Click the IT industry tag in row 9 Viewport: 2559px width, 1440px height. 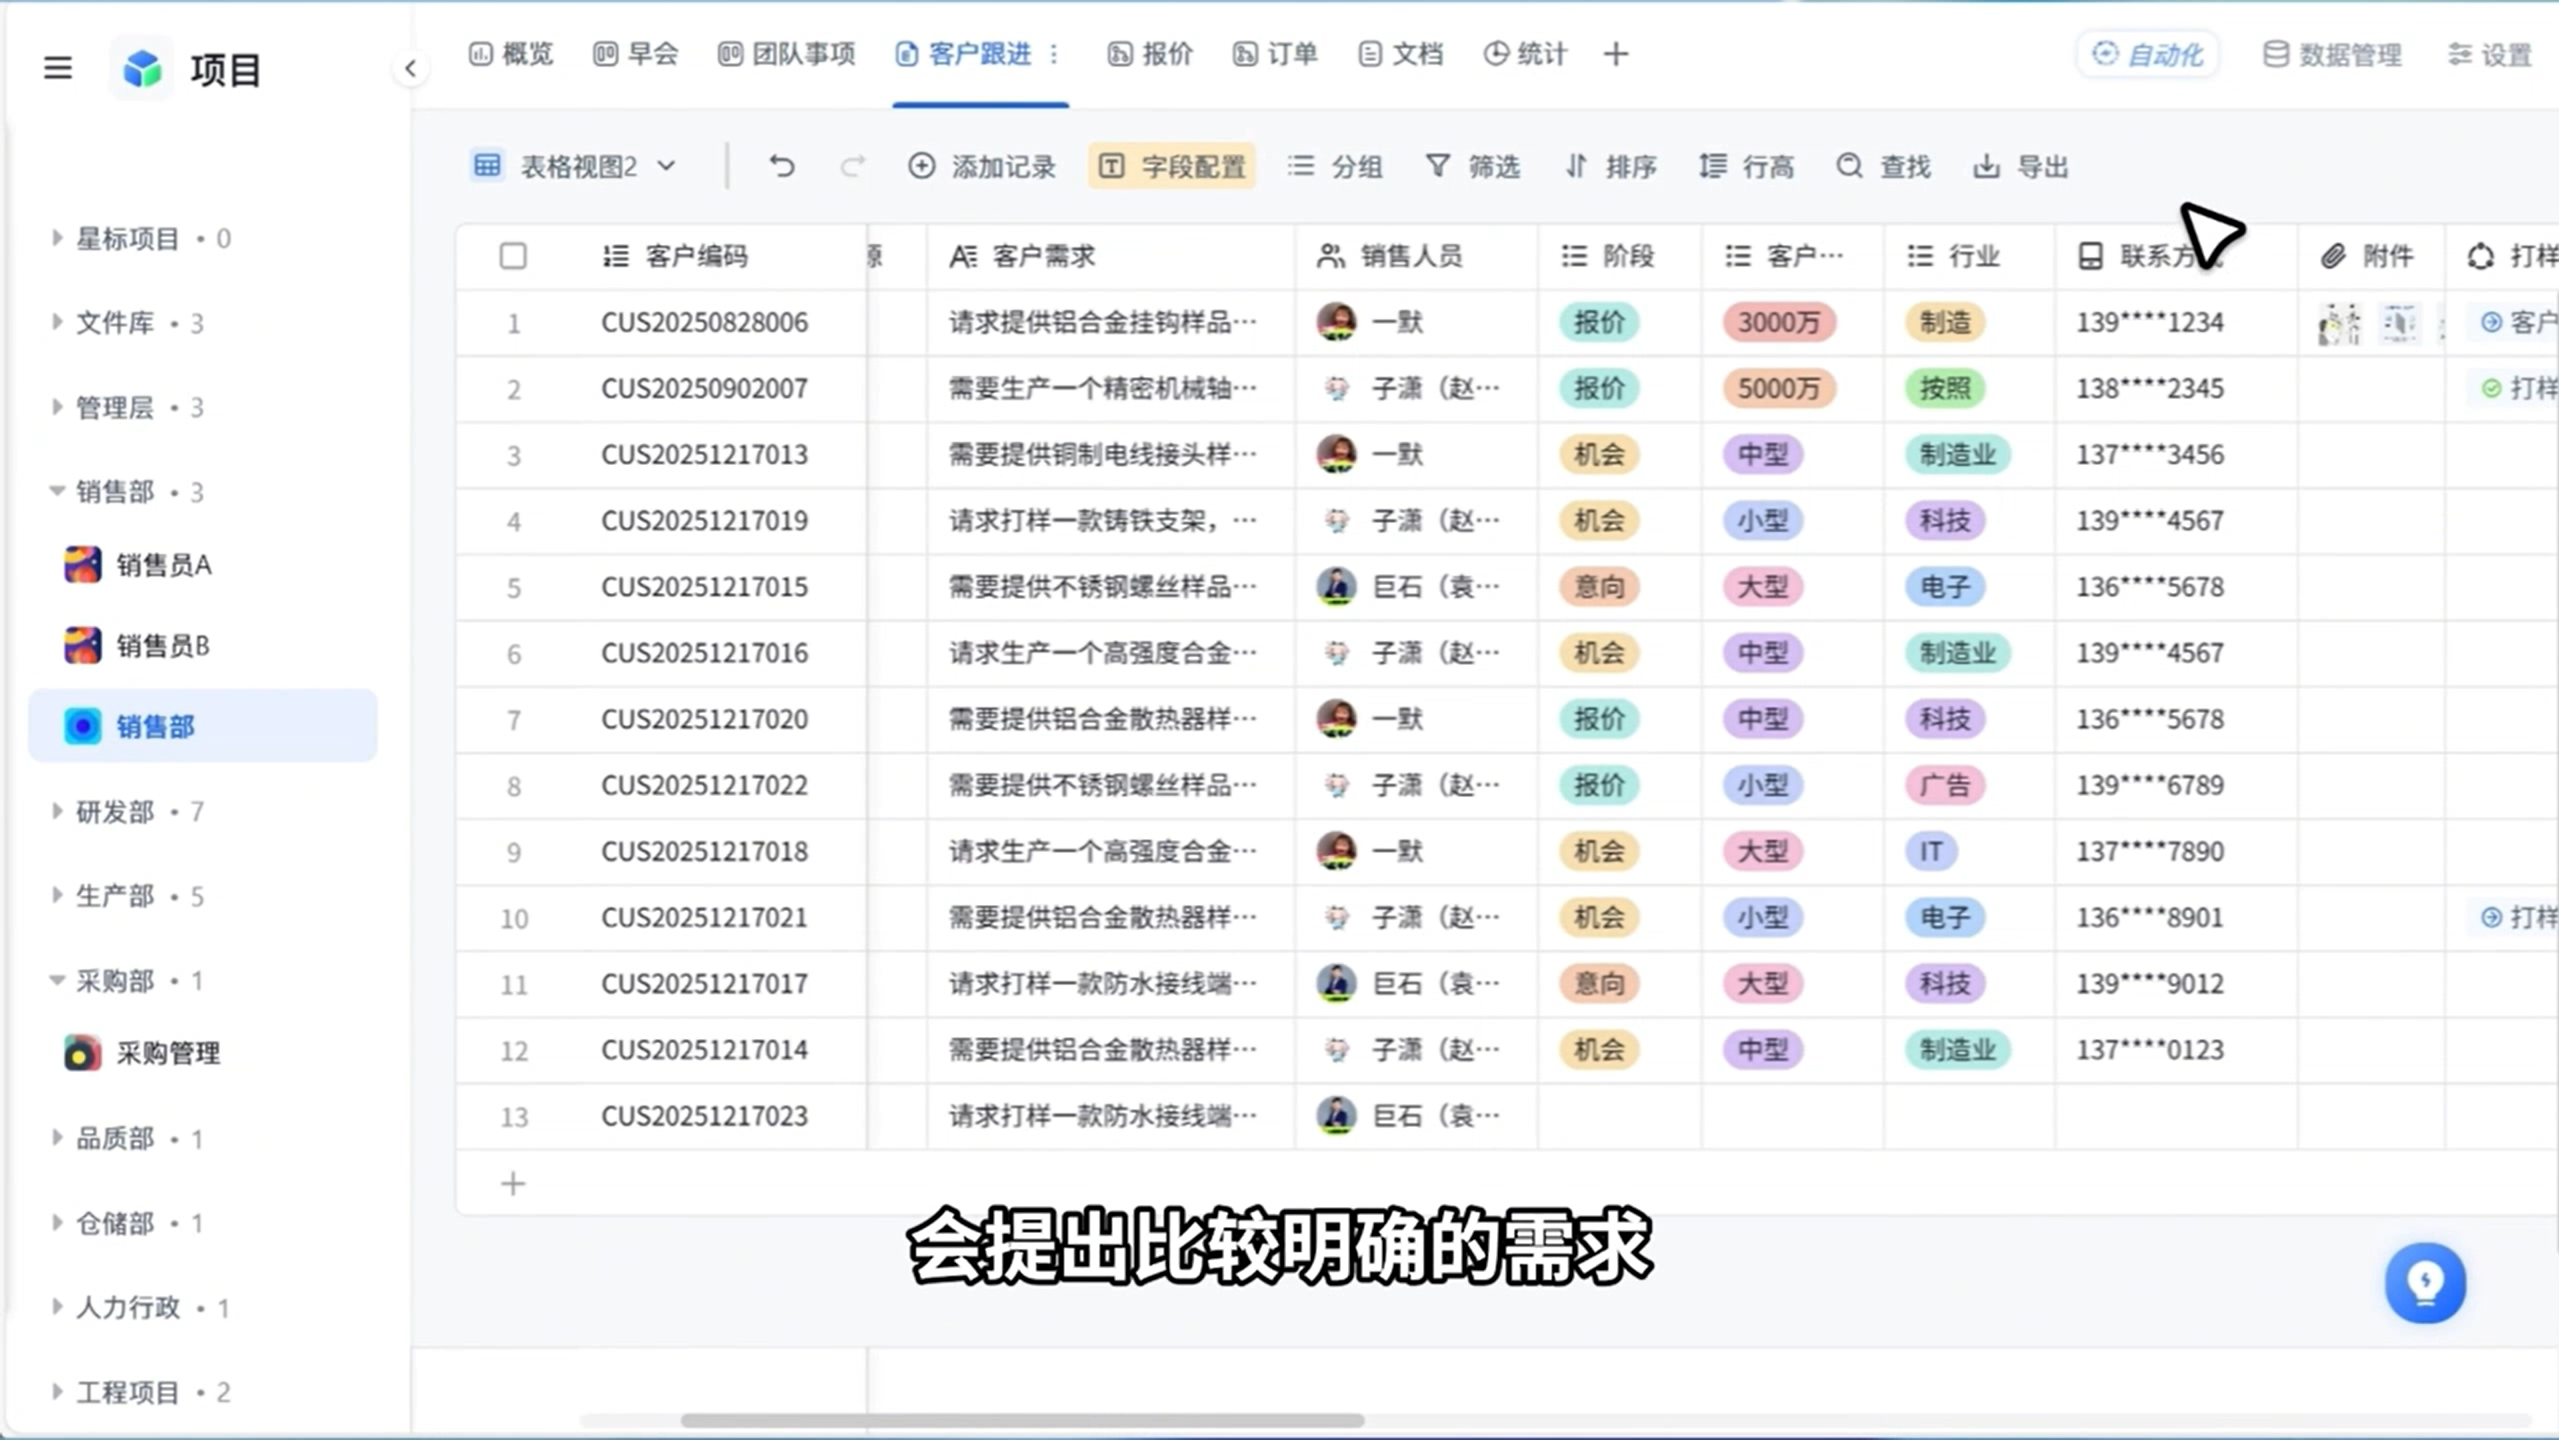(1931, 851)
